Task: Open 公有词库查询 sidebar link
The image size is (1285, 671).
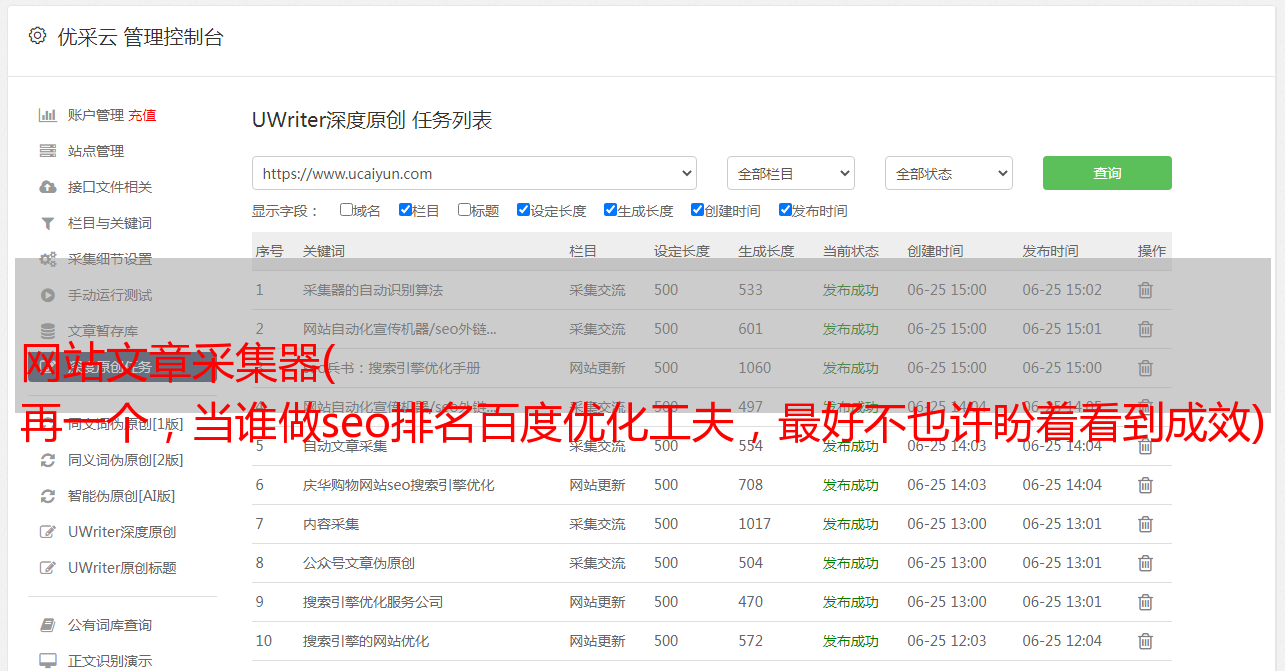Action: pos(110,625)
